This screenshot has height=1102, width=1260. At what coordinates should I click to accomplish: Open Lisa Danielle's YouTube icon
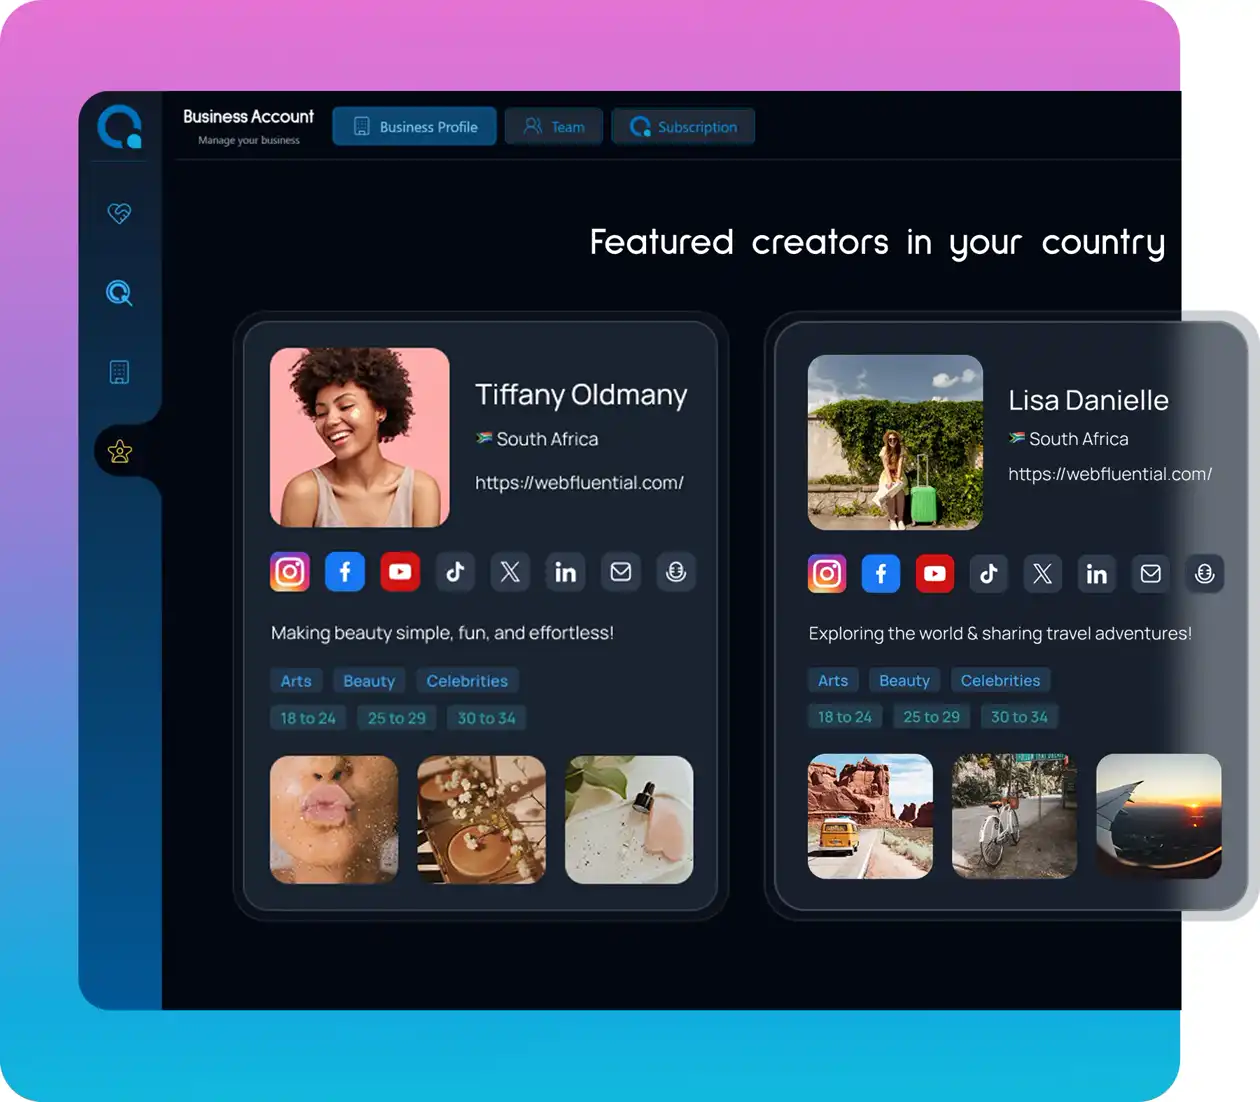point(934,574)
